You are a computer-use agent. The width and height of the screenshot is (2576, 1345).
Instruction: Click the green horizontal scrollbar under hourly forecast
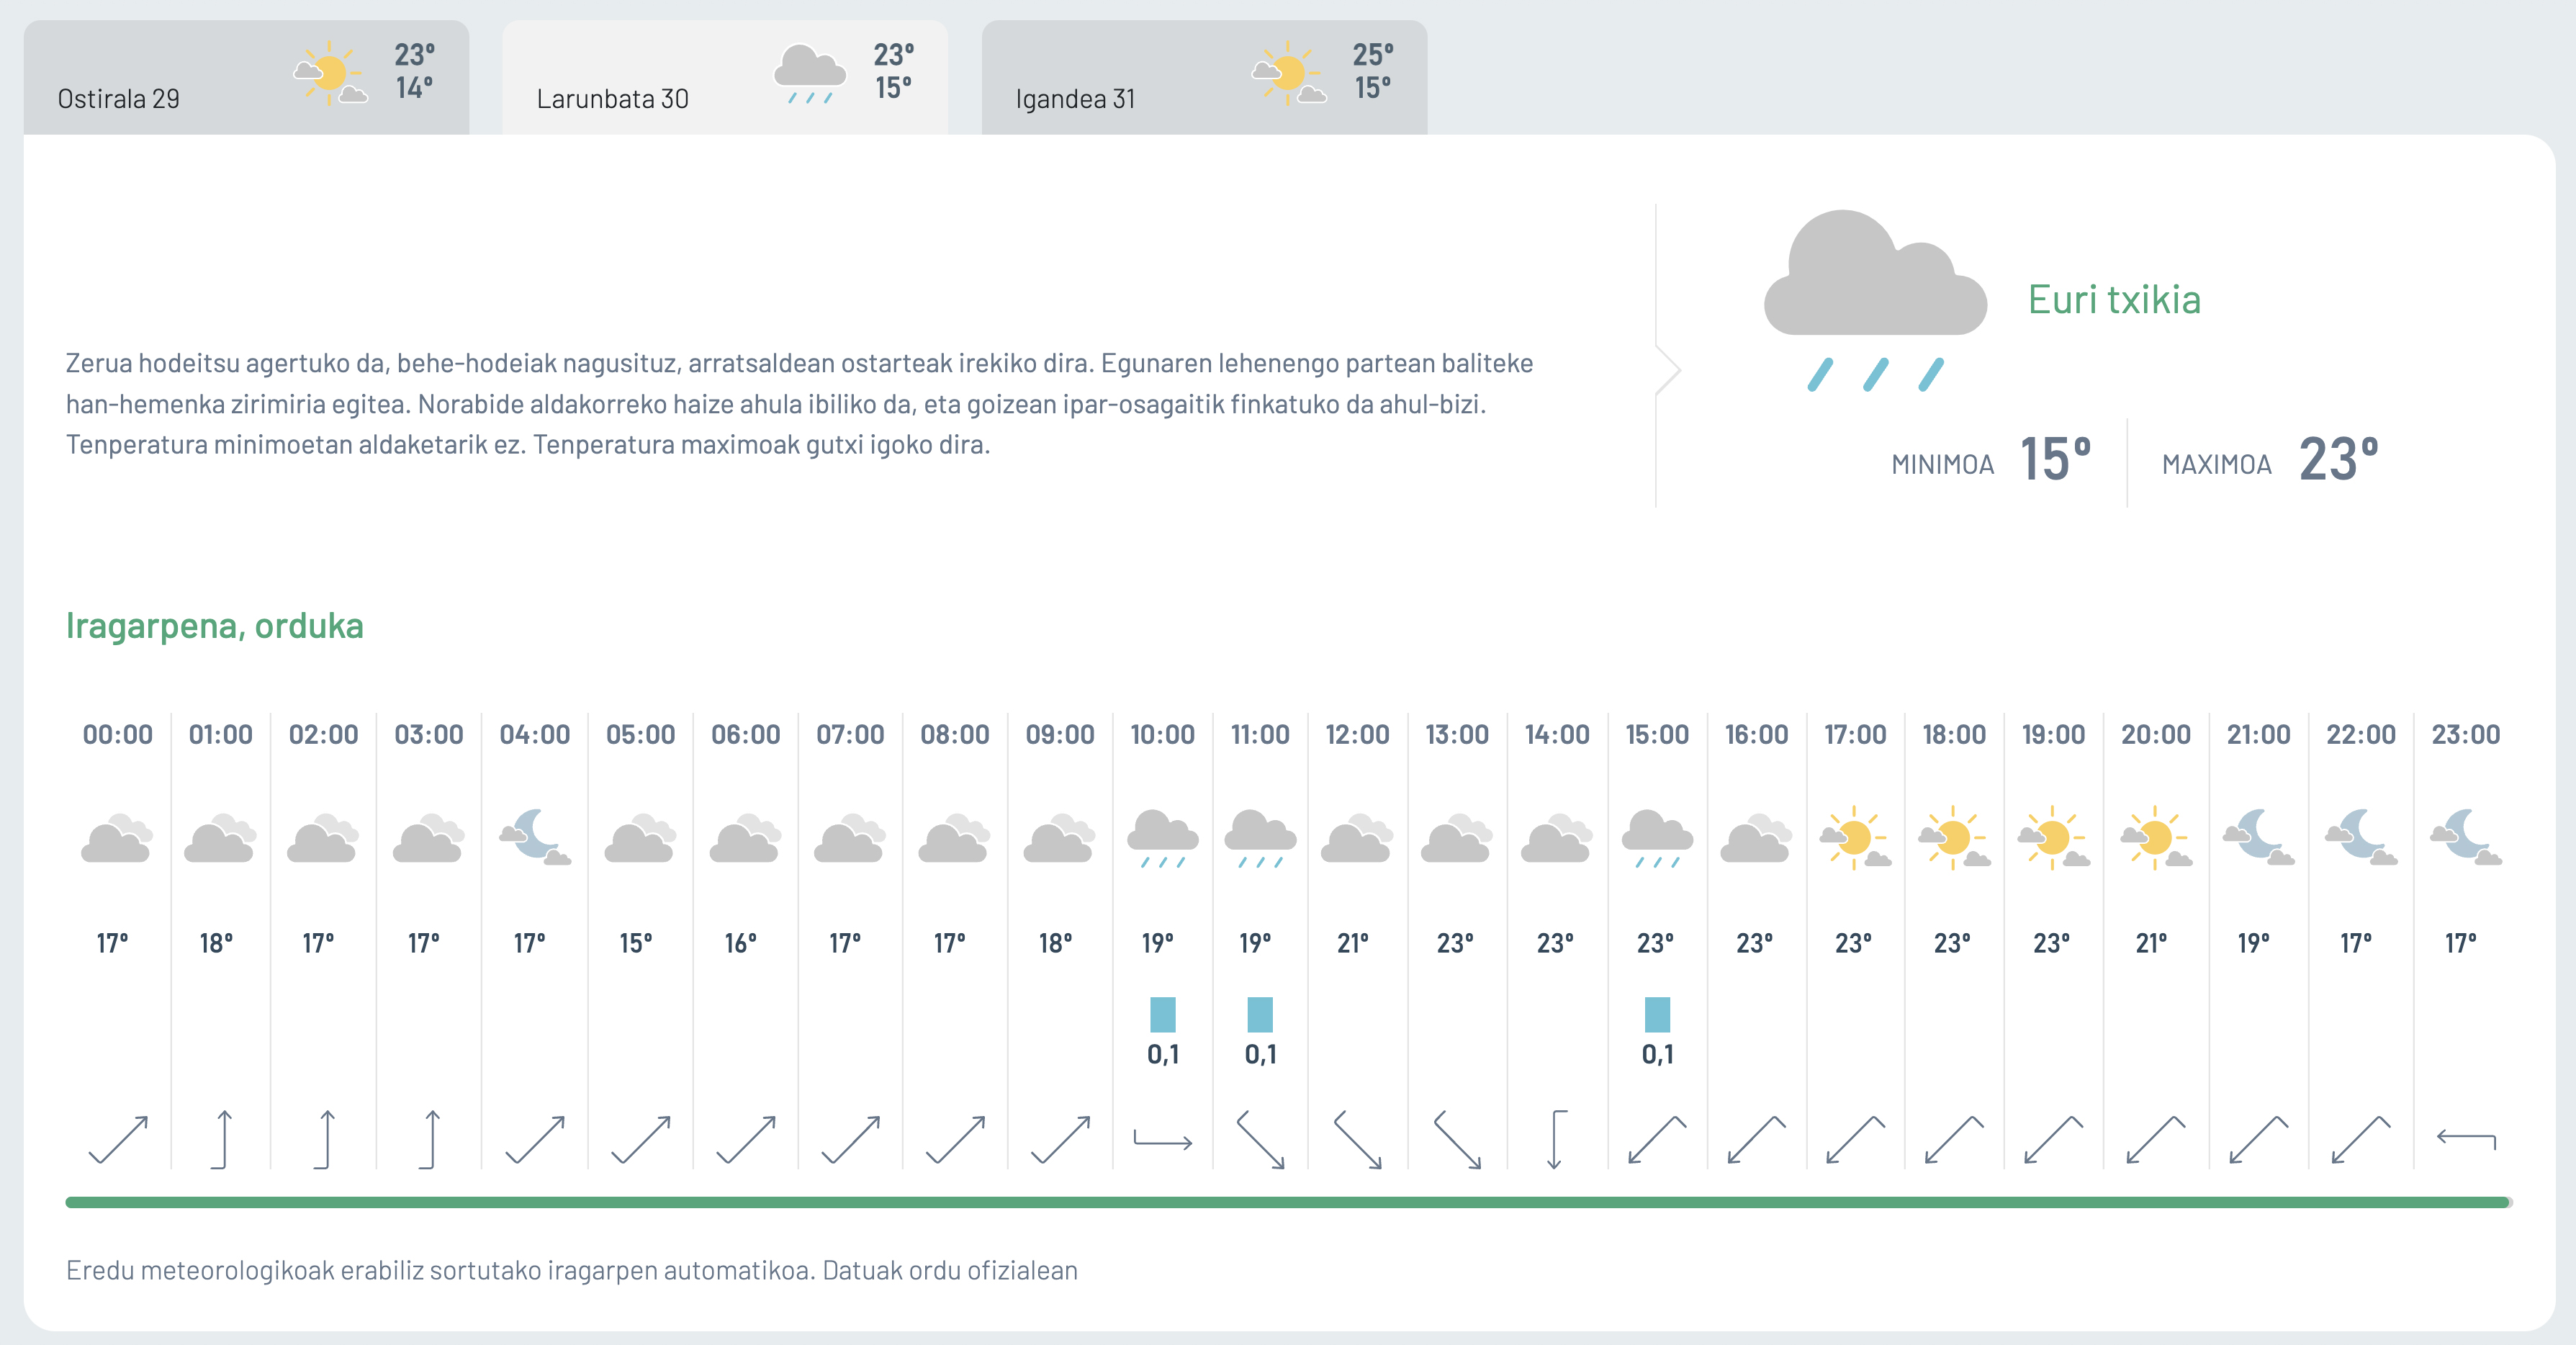[1288, 1202]
